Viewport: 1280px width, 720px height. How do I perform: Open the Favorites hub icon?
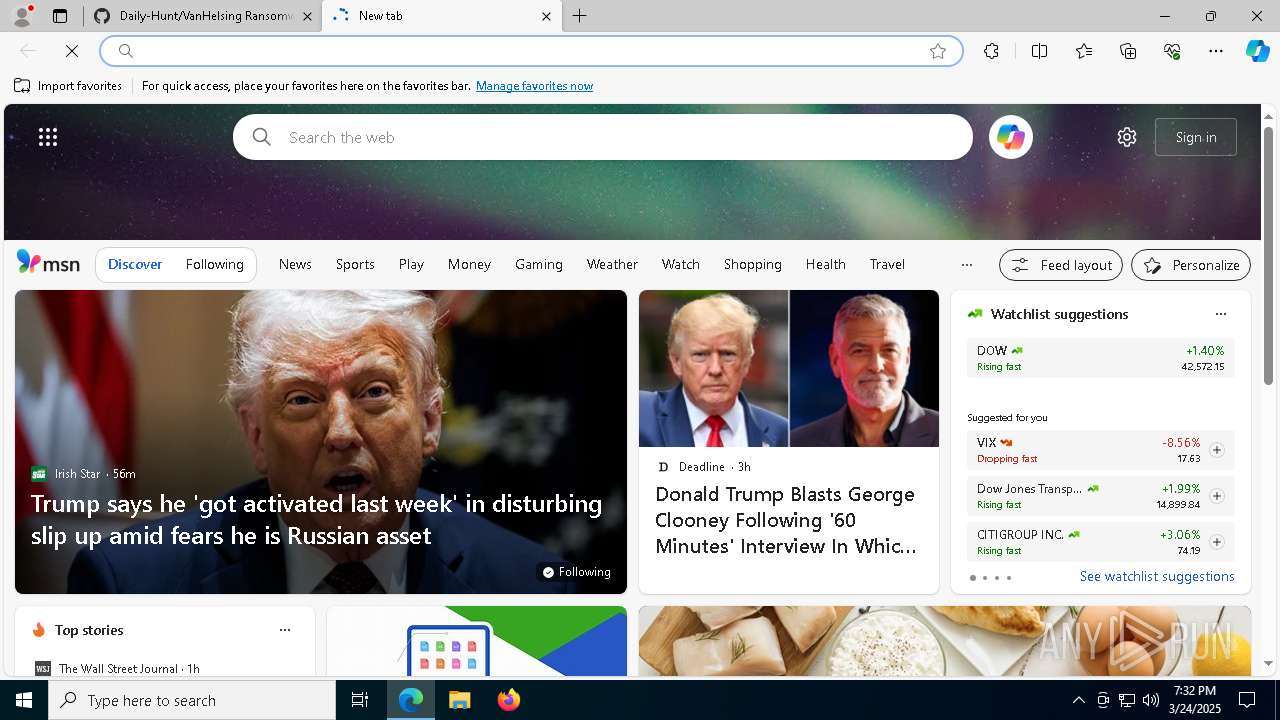(x=1084, y=51)
